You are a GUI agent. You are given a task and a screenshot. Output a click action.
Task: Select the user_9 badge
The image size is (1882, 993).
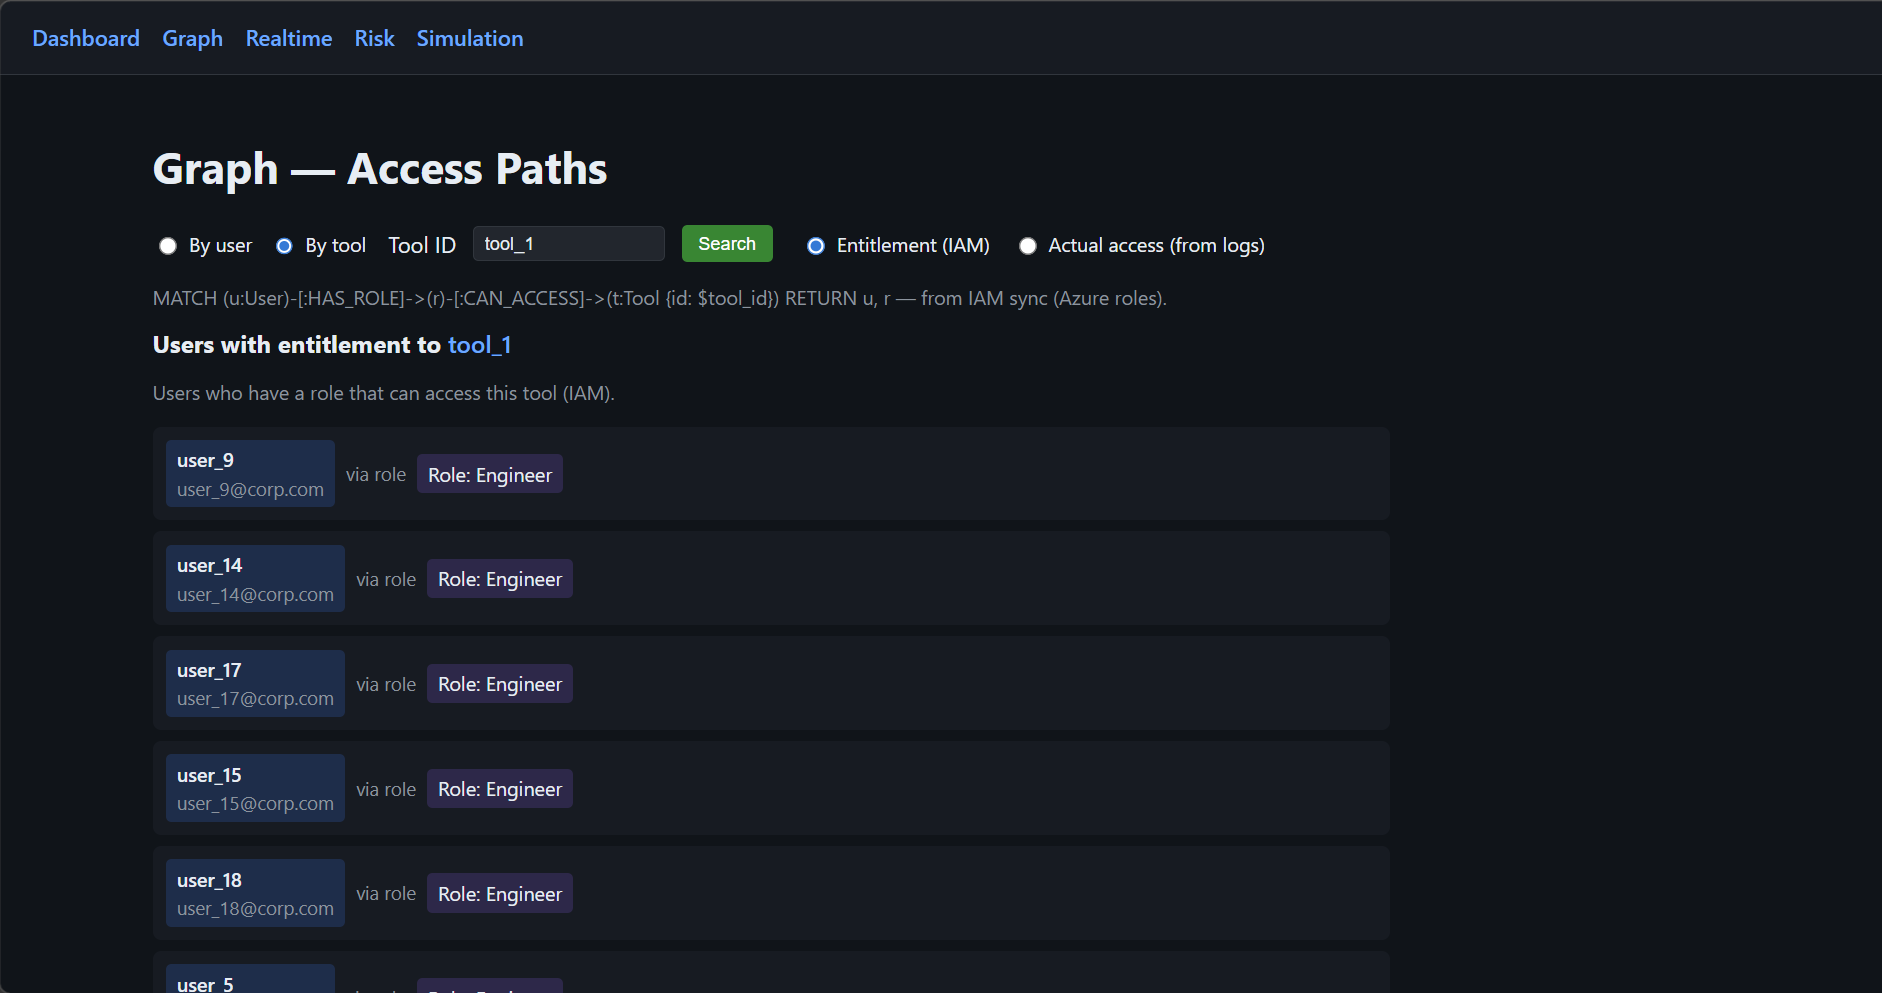(x=250, y=473)
